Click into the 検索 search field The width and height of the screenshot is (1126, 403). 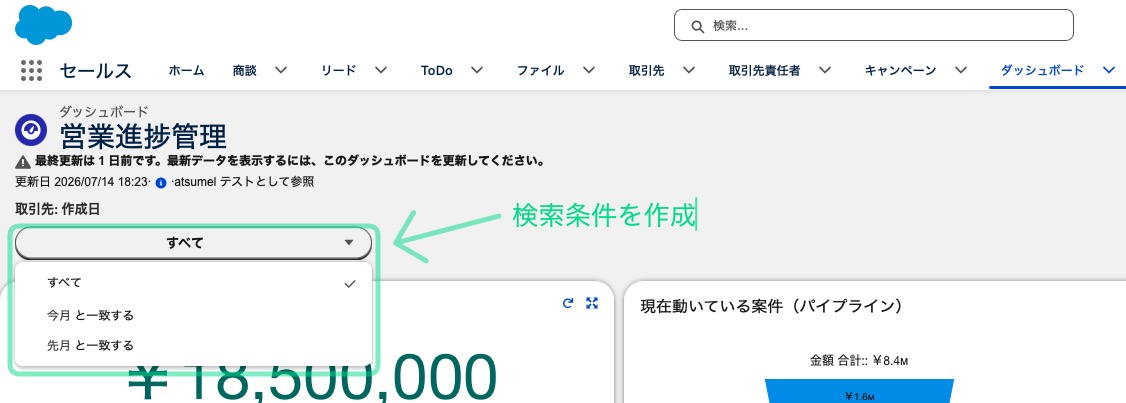[873, 25]
